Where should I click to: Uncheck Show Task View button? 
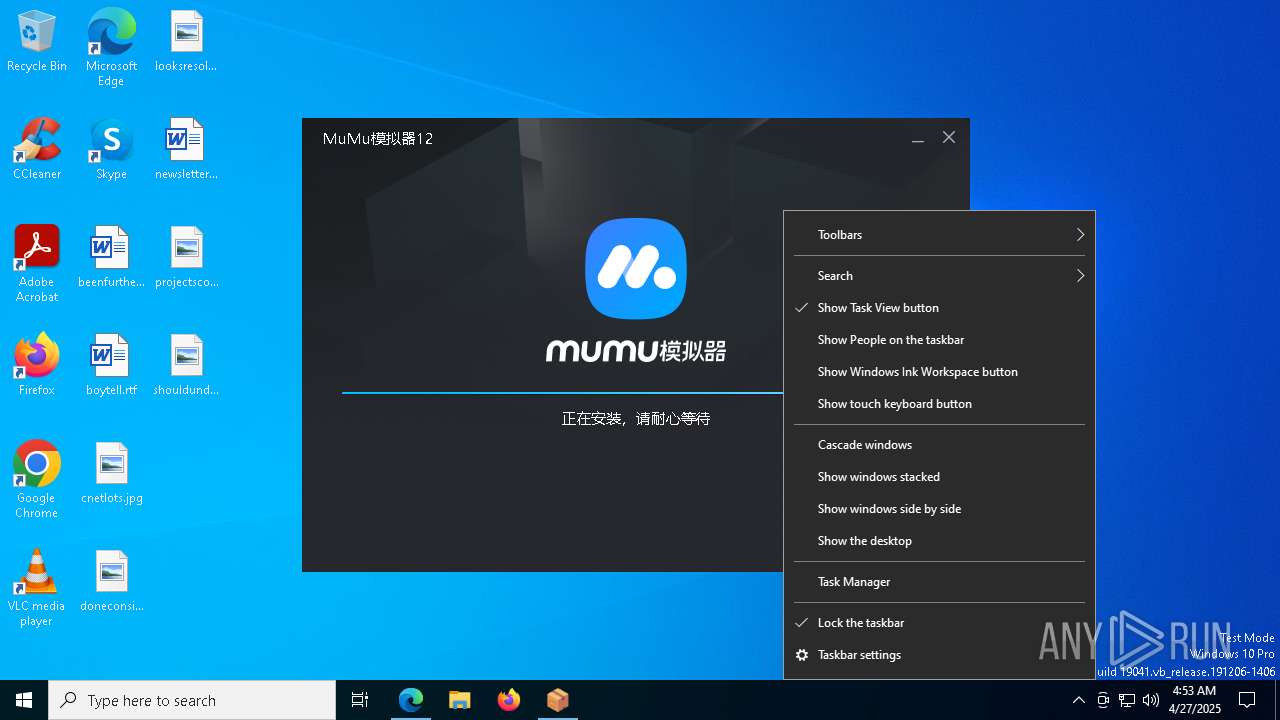(x=939, y=308)
